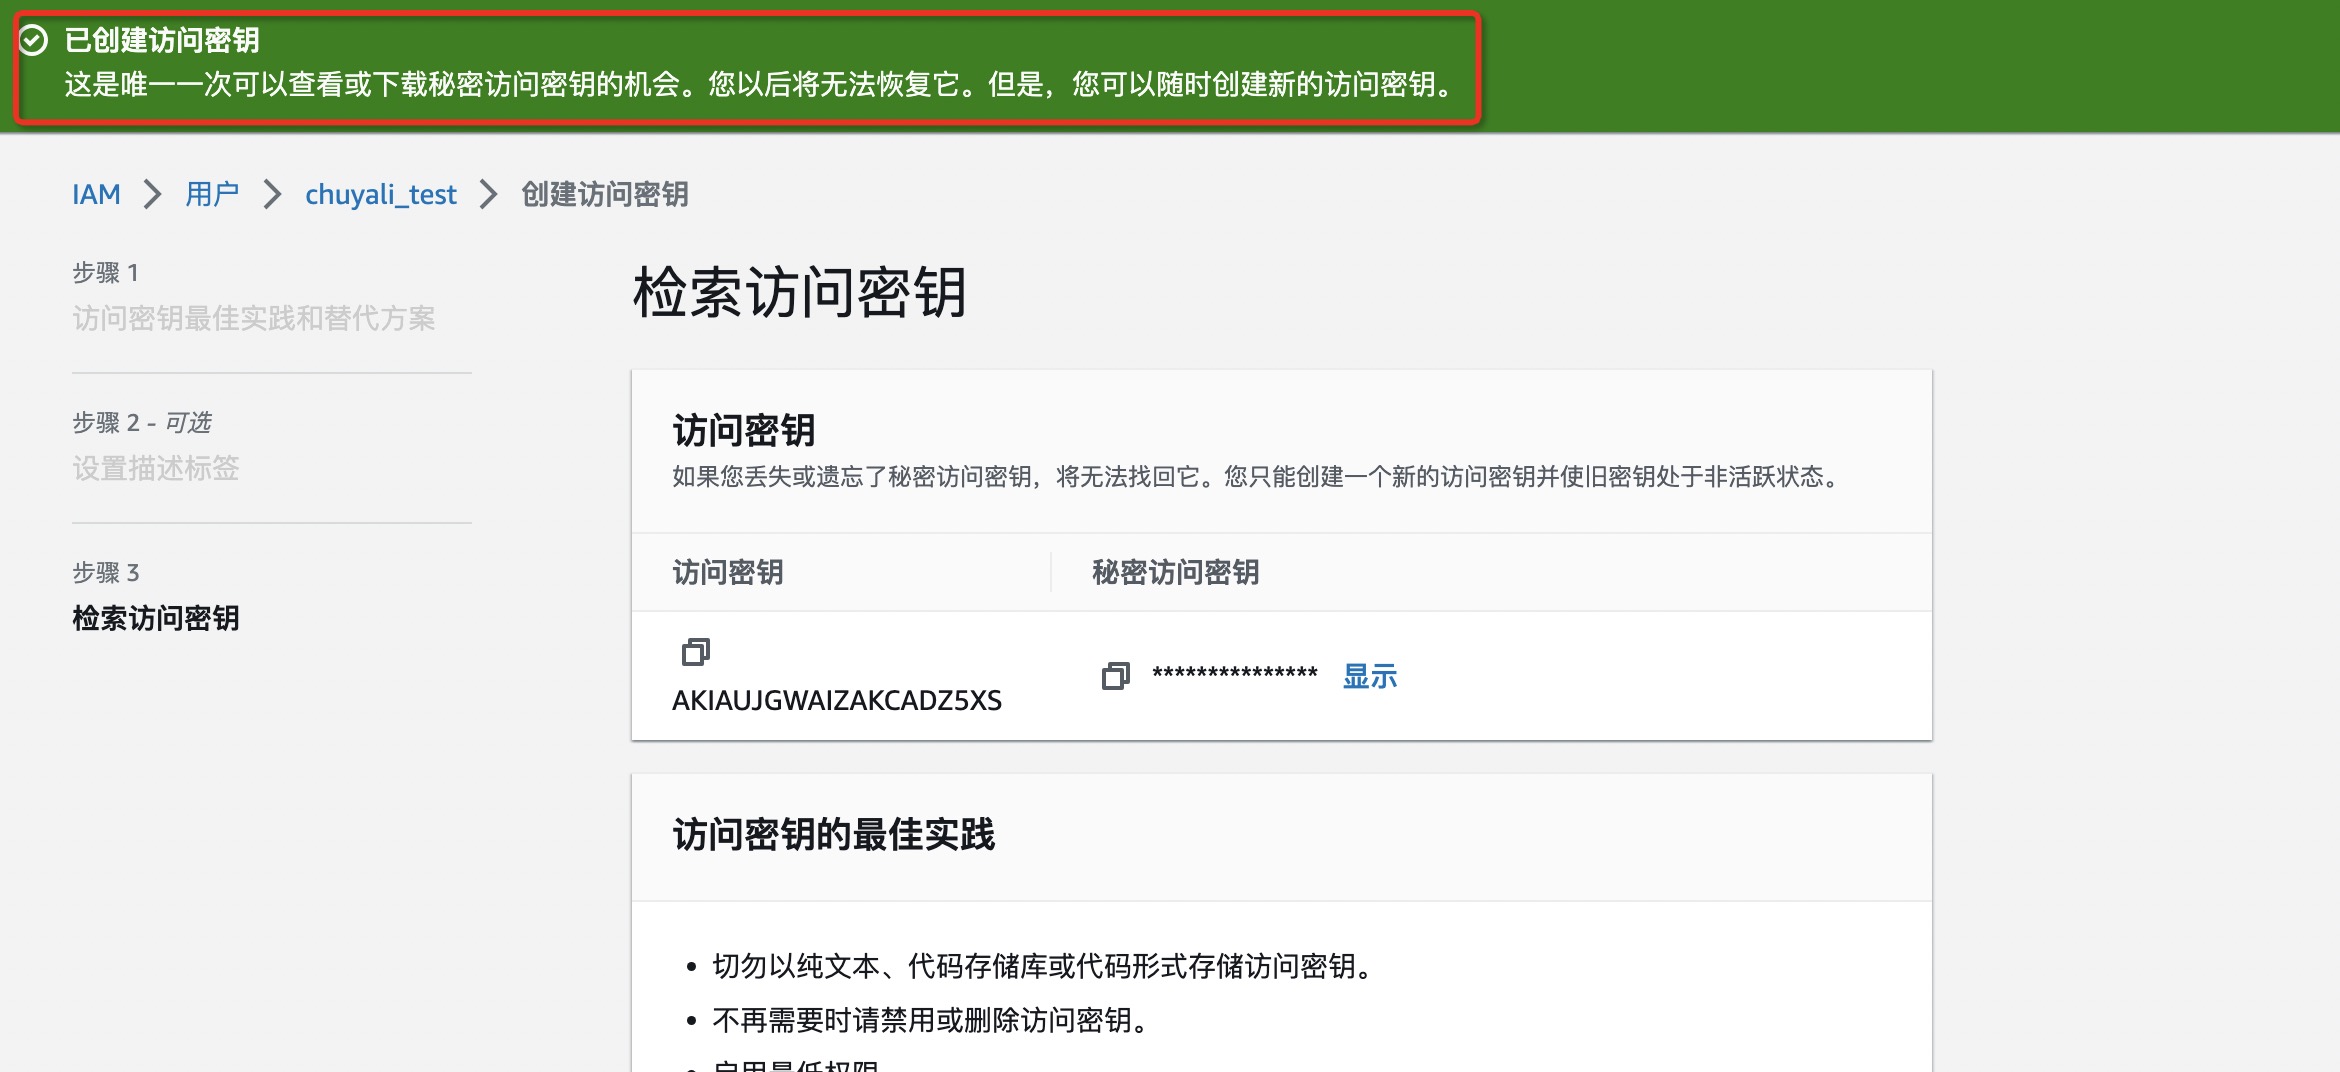Viewport: 2340px width, 1072px height.
Task: Select the access key text AKIAUJGWAIZAKCADZ5XS
Action: point(837,700)
